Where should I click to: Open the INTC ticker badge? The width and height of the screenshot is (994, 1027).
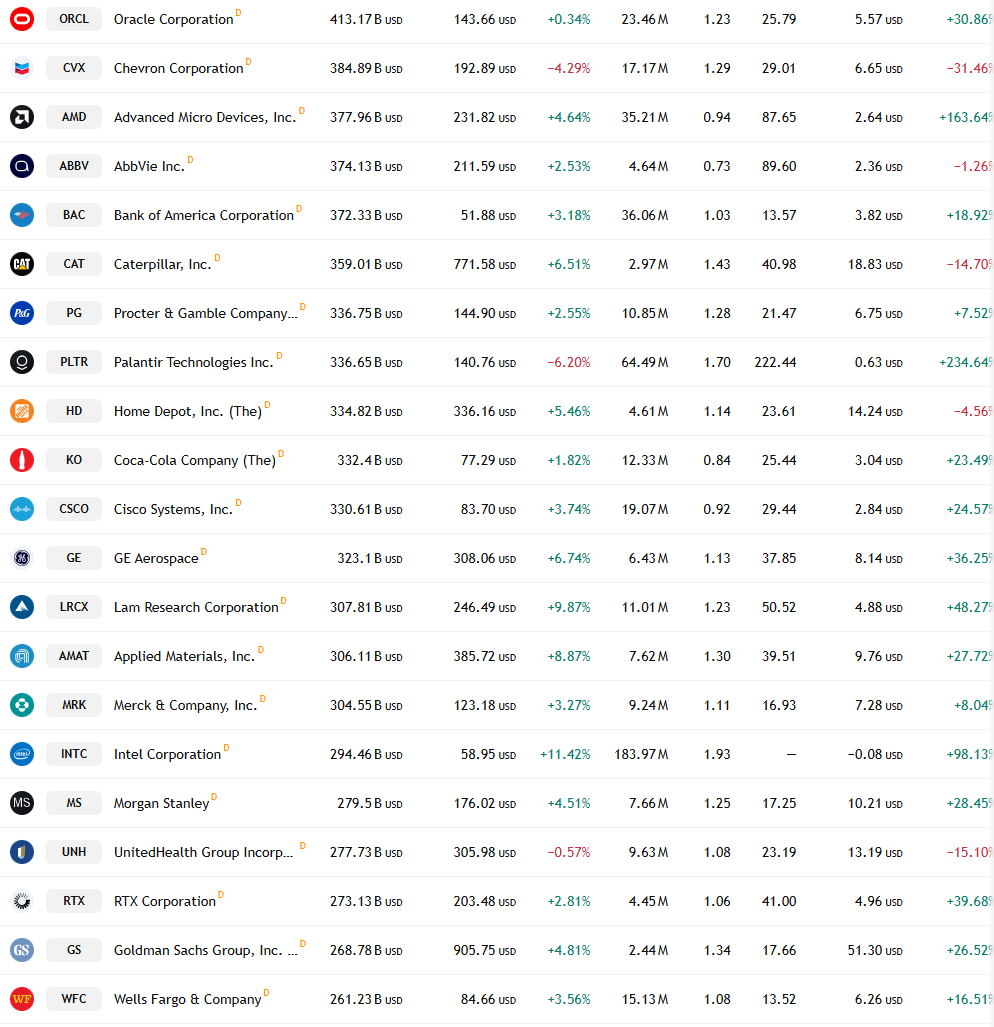[x=74, y=754]
